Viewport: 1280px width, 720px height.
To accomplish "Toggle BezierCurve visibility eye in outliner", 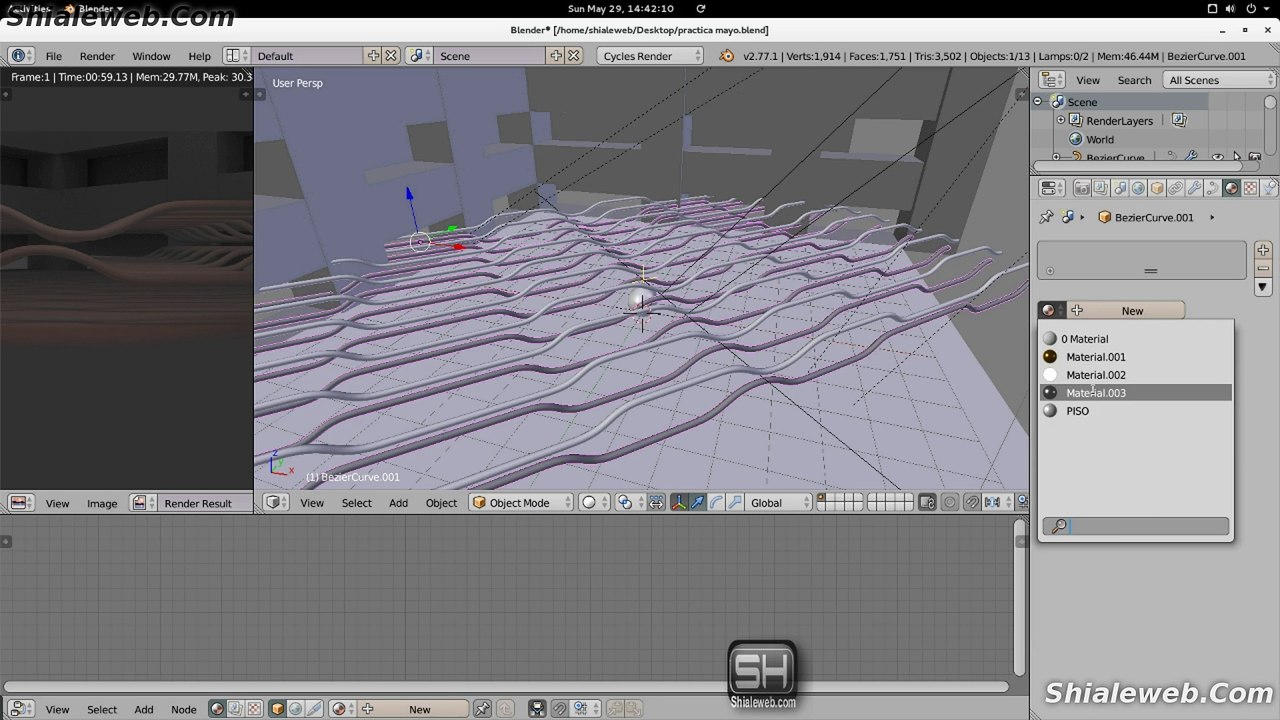I will click(1217, 157).
